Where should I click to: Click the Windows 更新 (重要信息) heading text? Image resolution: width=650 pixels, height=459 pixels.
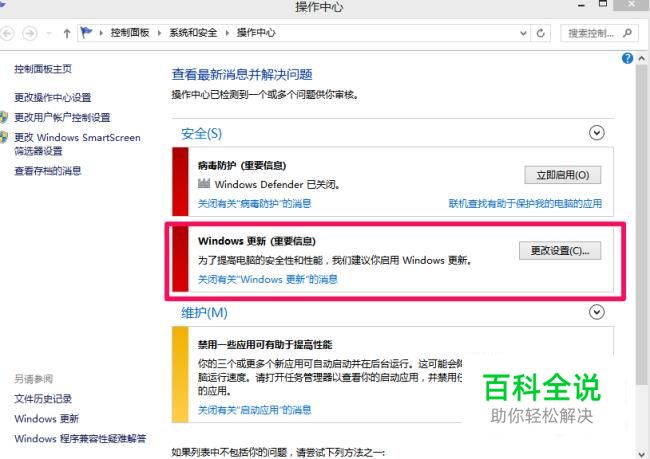(x=257, y=241)
